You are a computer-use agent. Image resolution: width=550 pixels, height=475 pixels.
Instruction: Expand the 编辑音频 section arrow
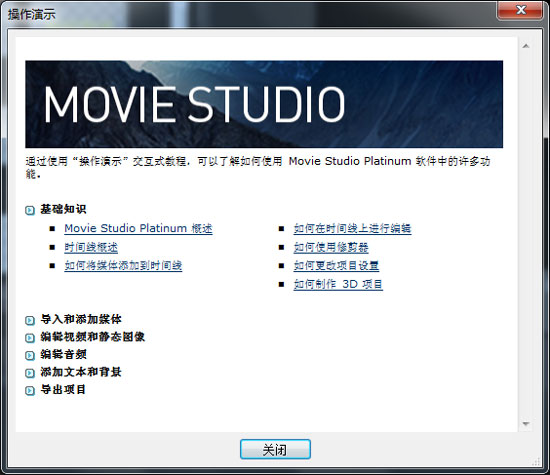tap(30, 355)
